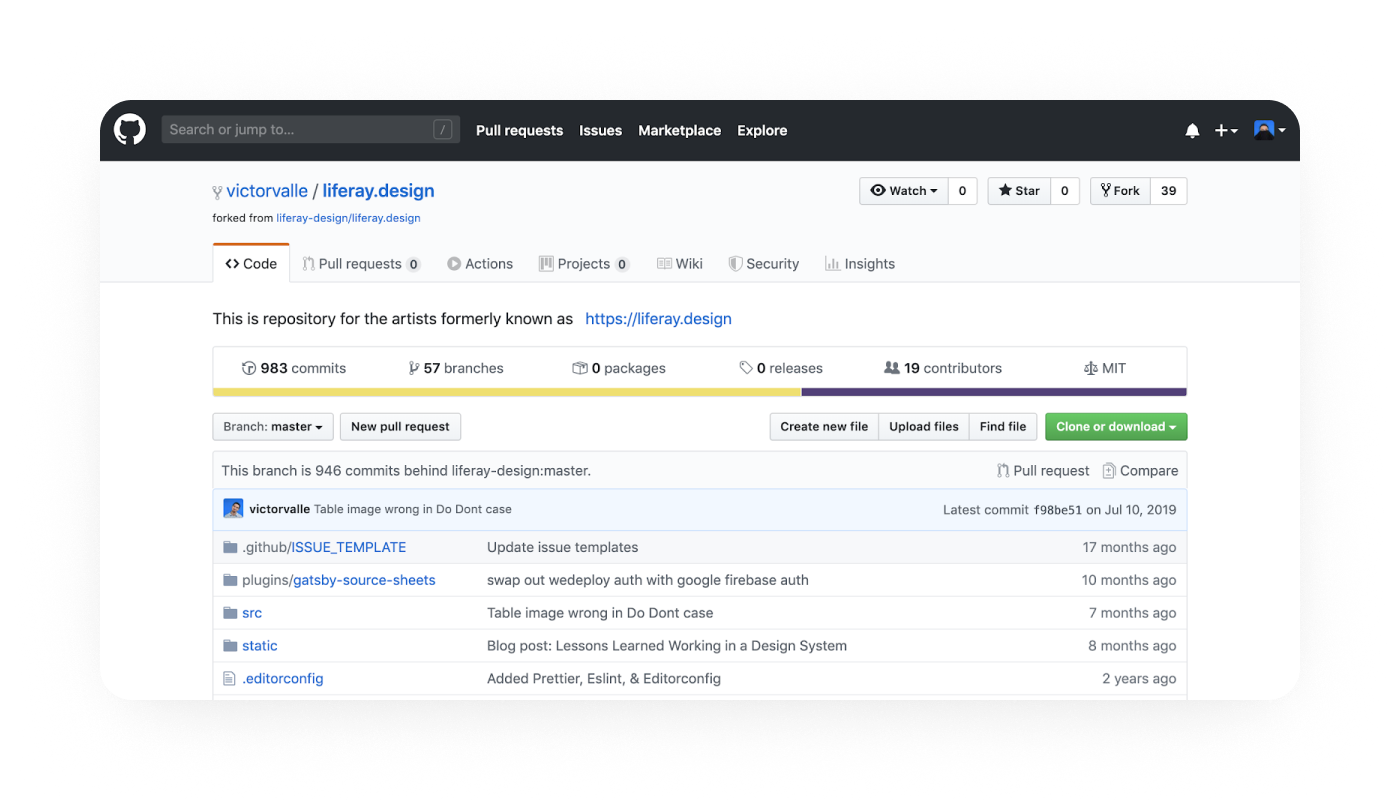Click the GitHub octocat logo
1400x800 pixels.
129,130
